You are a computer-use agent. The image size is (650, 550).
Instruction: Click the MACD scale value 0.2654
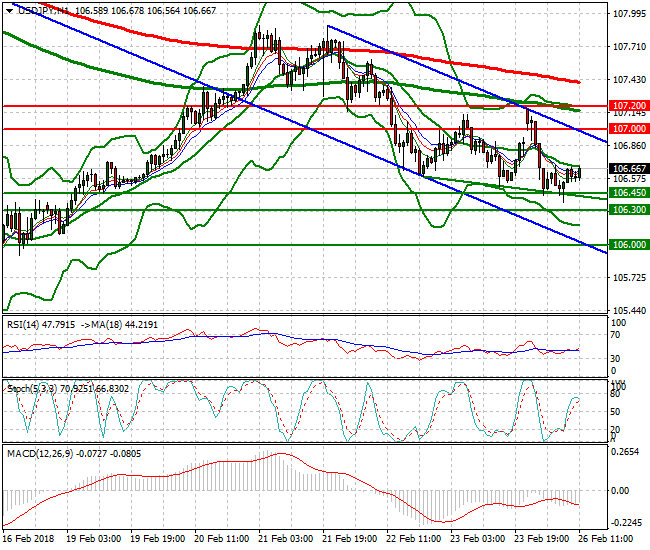pos(626,452)
